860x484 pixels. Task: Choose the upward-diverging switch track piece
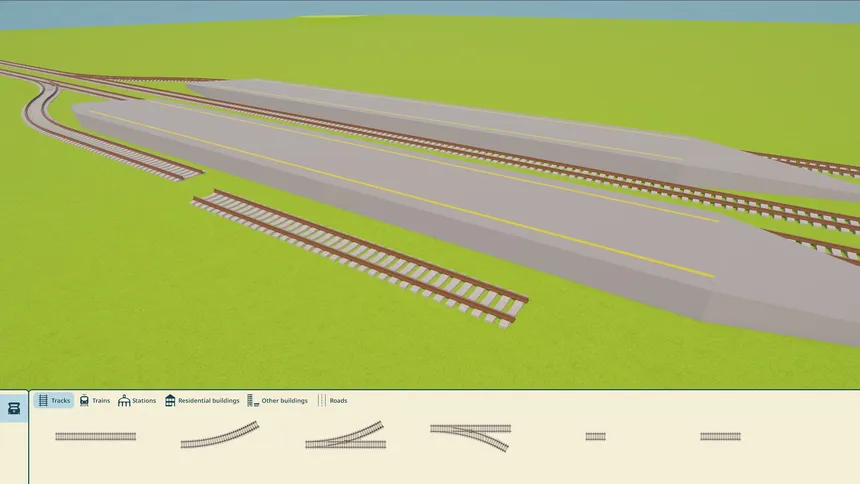(x=345, y=436)
